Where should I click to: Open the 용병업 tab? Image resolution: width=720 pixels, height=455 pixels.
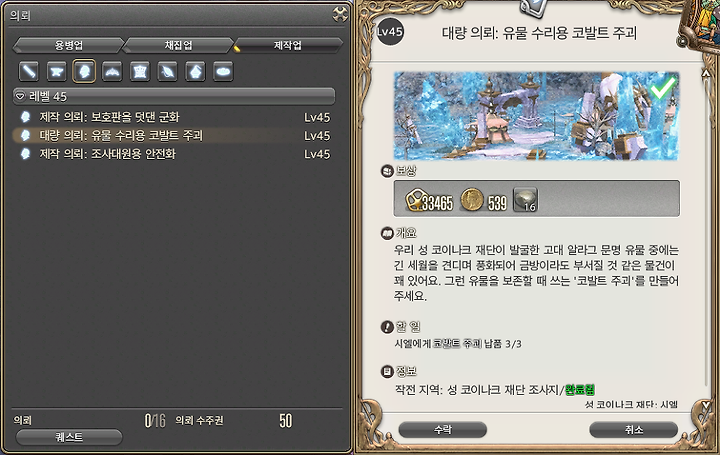pos(69,45)
